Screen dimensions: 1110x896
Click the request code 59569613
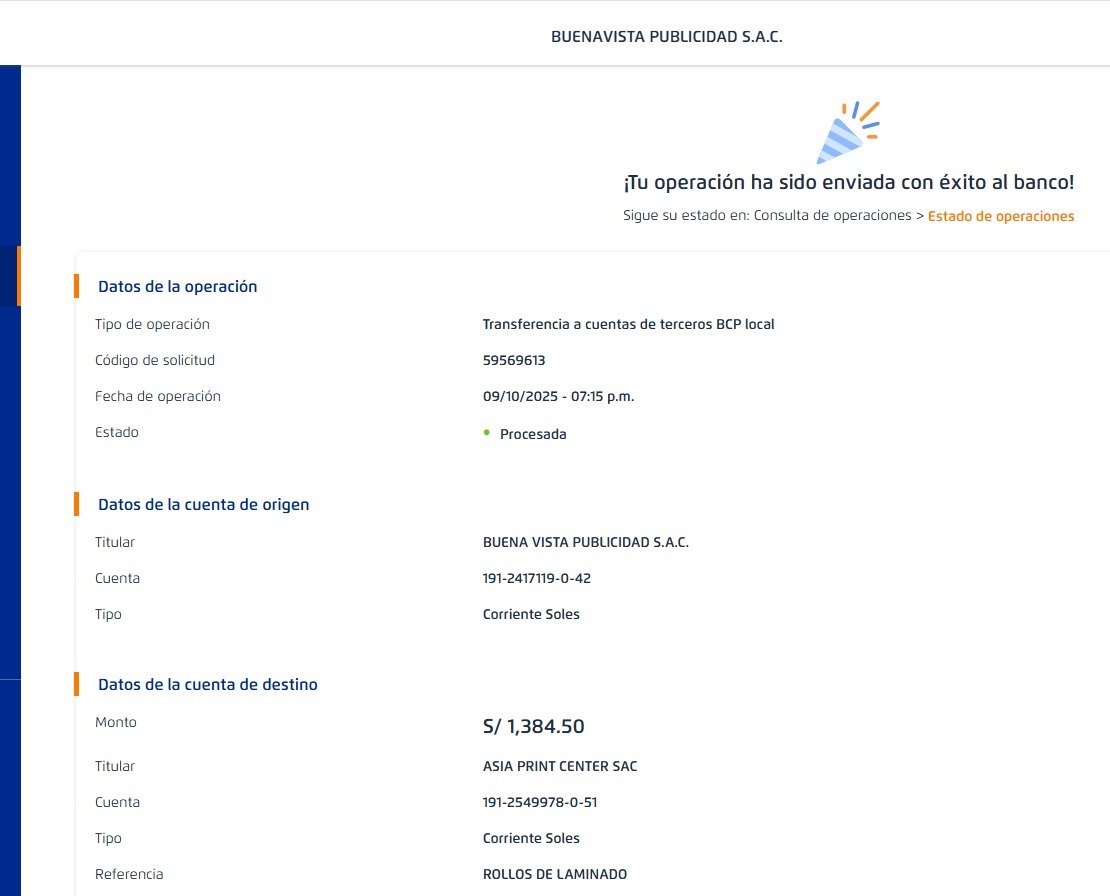point(514,361)
